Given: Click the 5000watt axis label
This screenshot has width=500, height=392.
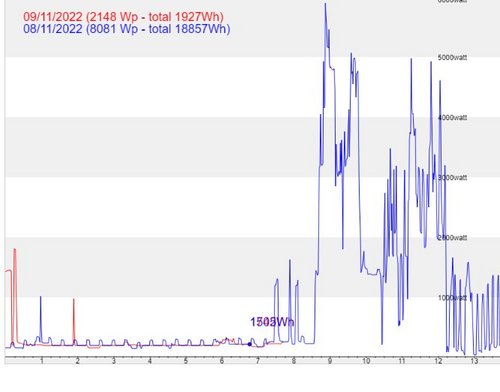Looking at the screenshot, I should click(x=452, y=58).
